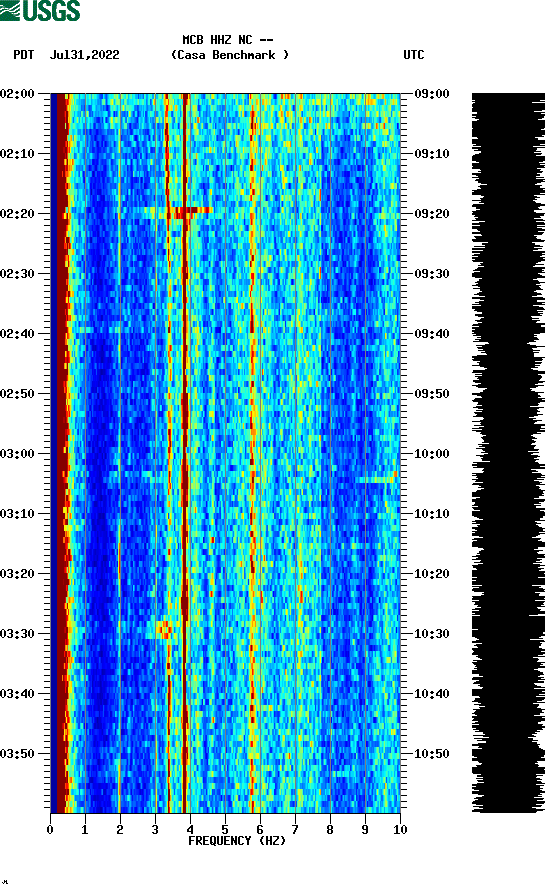Screen dimensions: 552x893
Task: Click frequency axis tick label '5'
Action: click(225, 830)
